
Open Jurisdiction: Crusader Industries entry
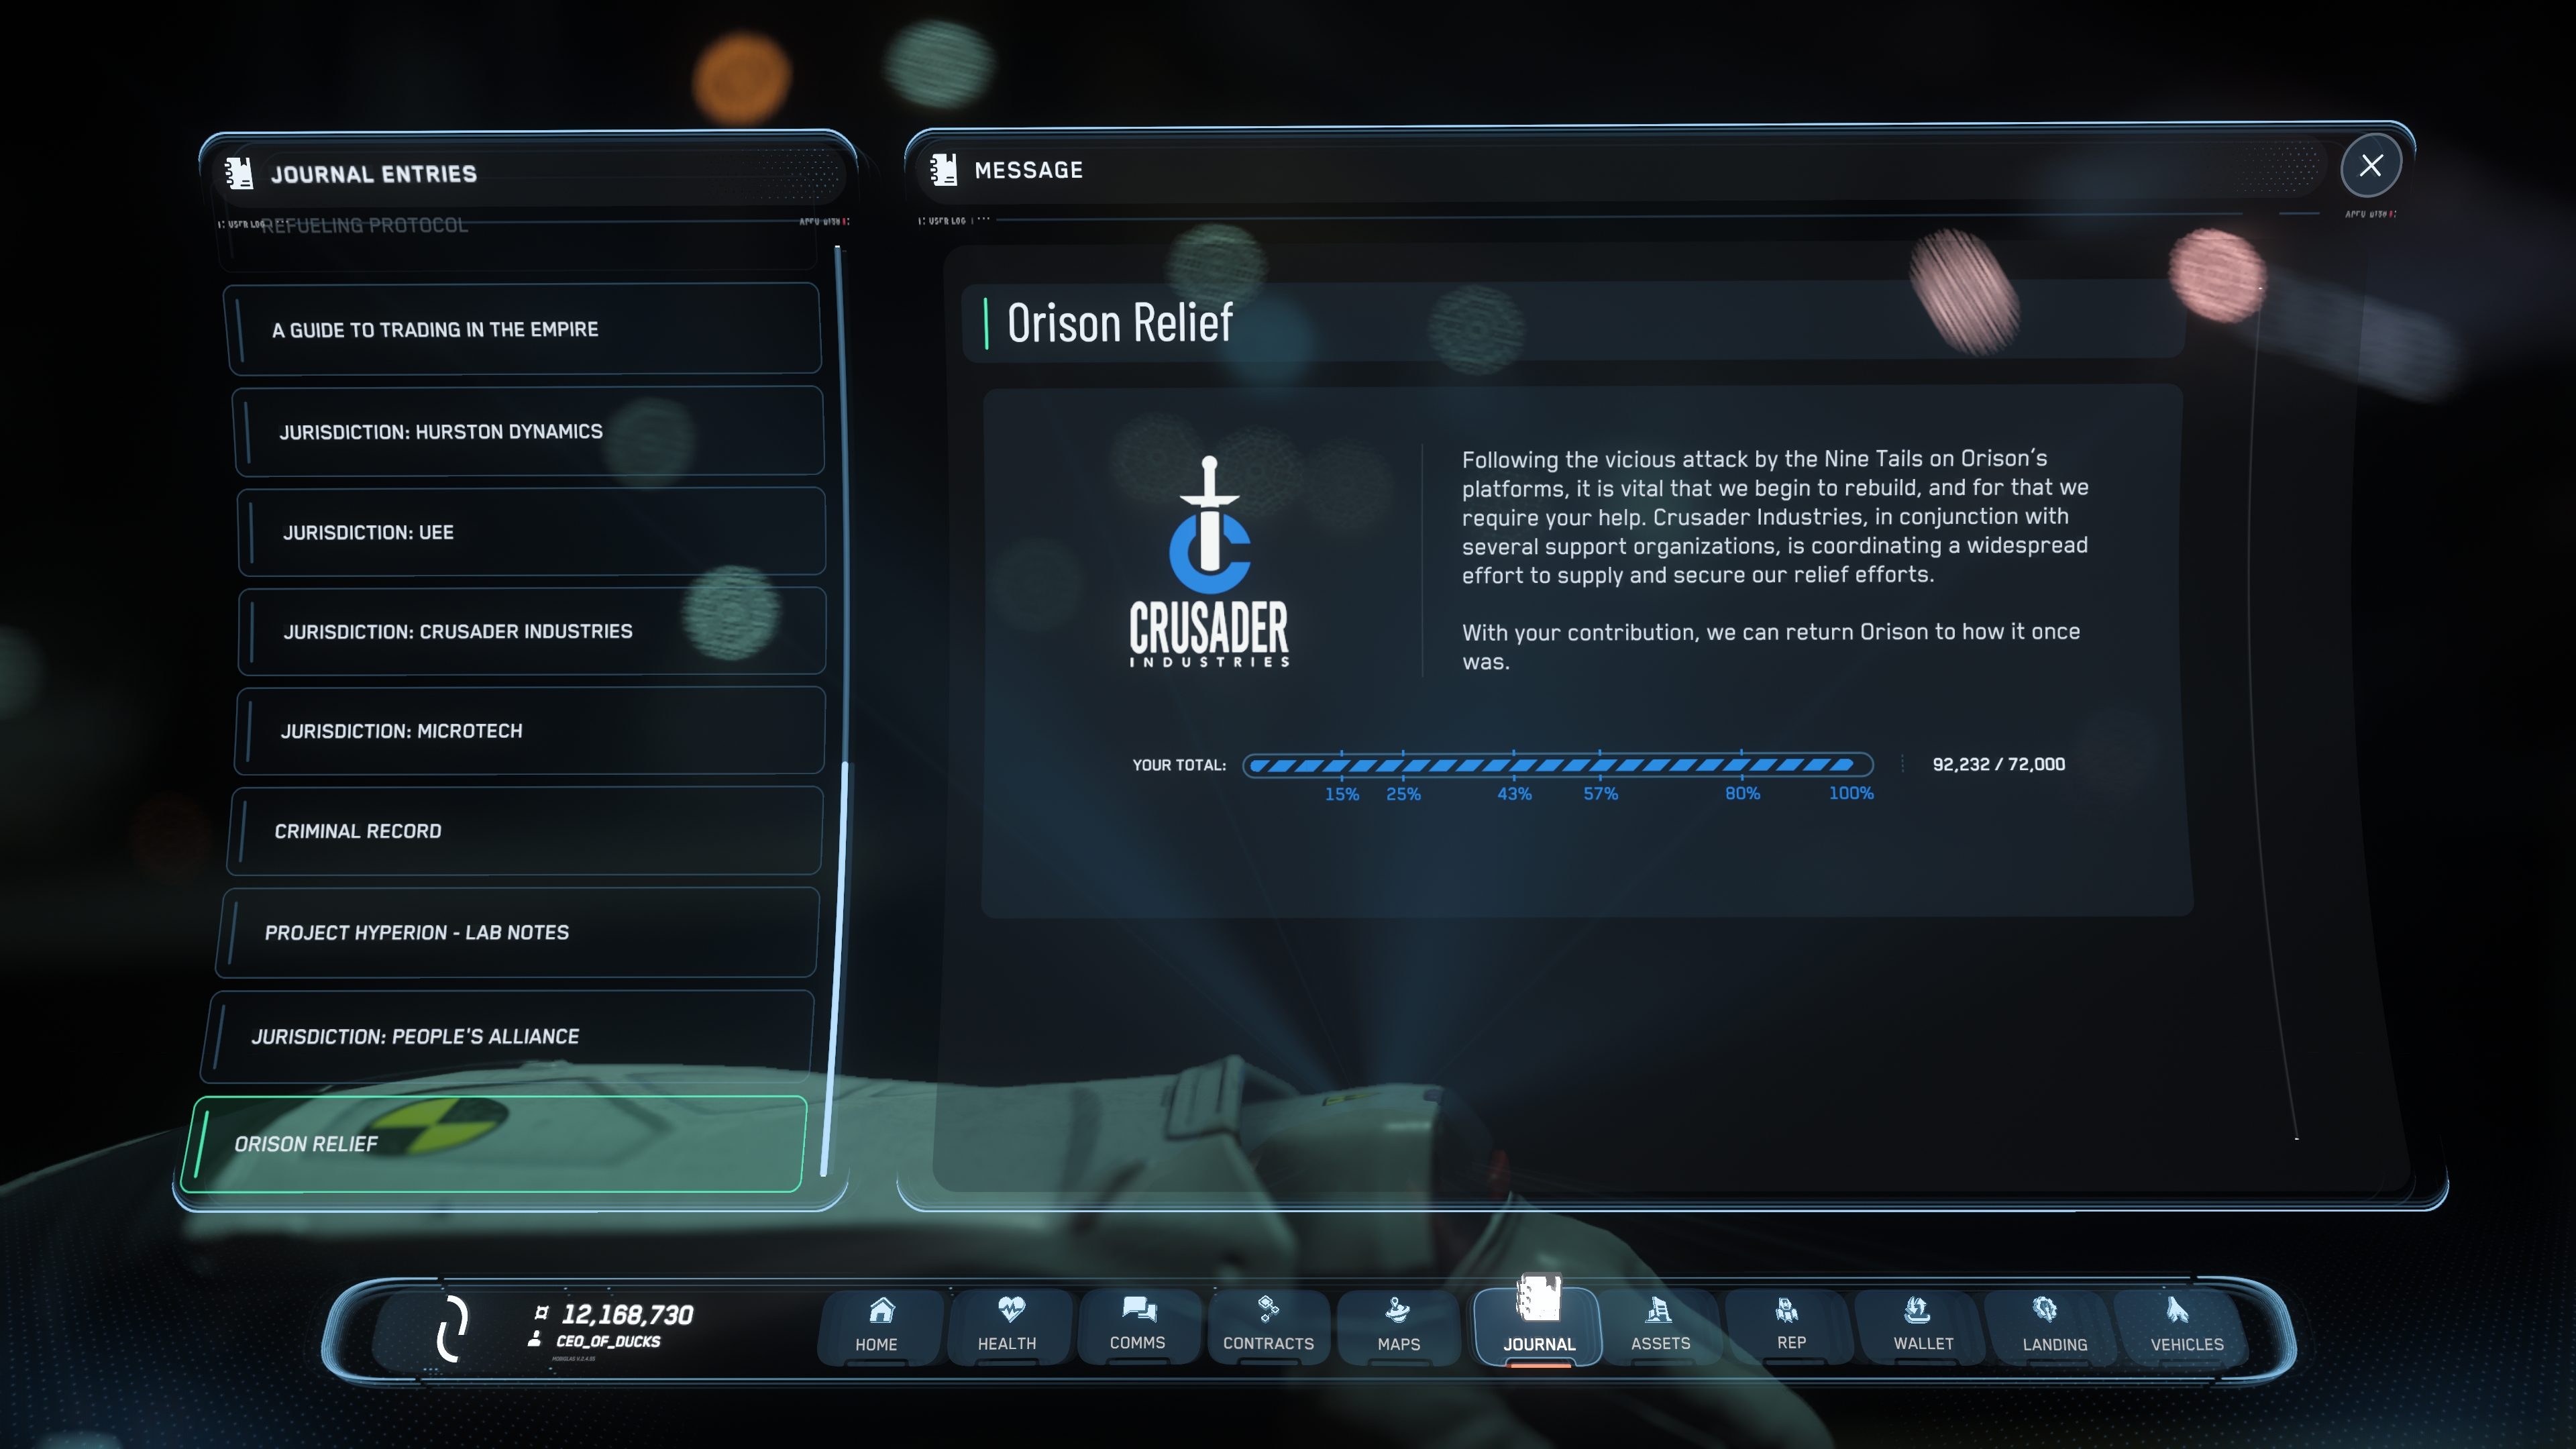(x=532, y=631)
